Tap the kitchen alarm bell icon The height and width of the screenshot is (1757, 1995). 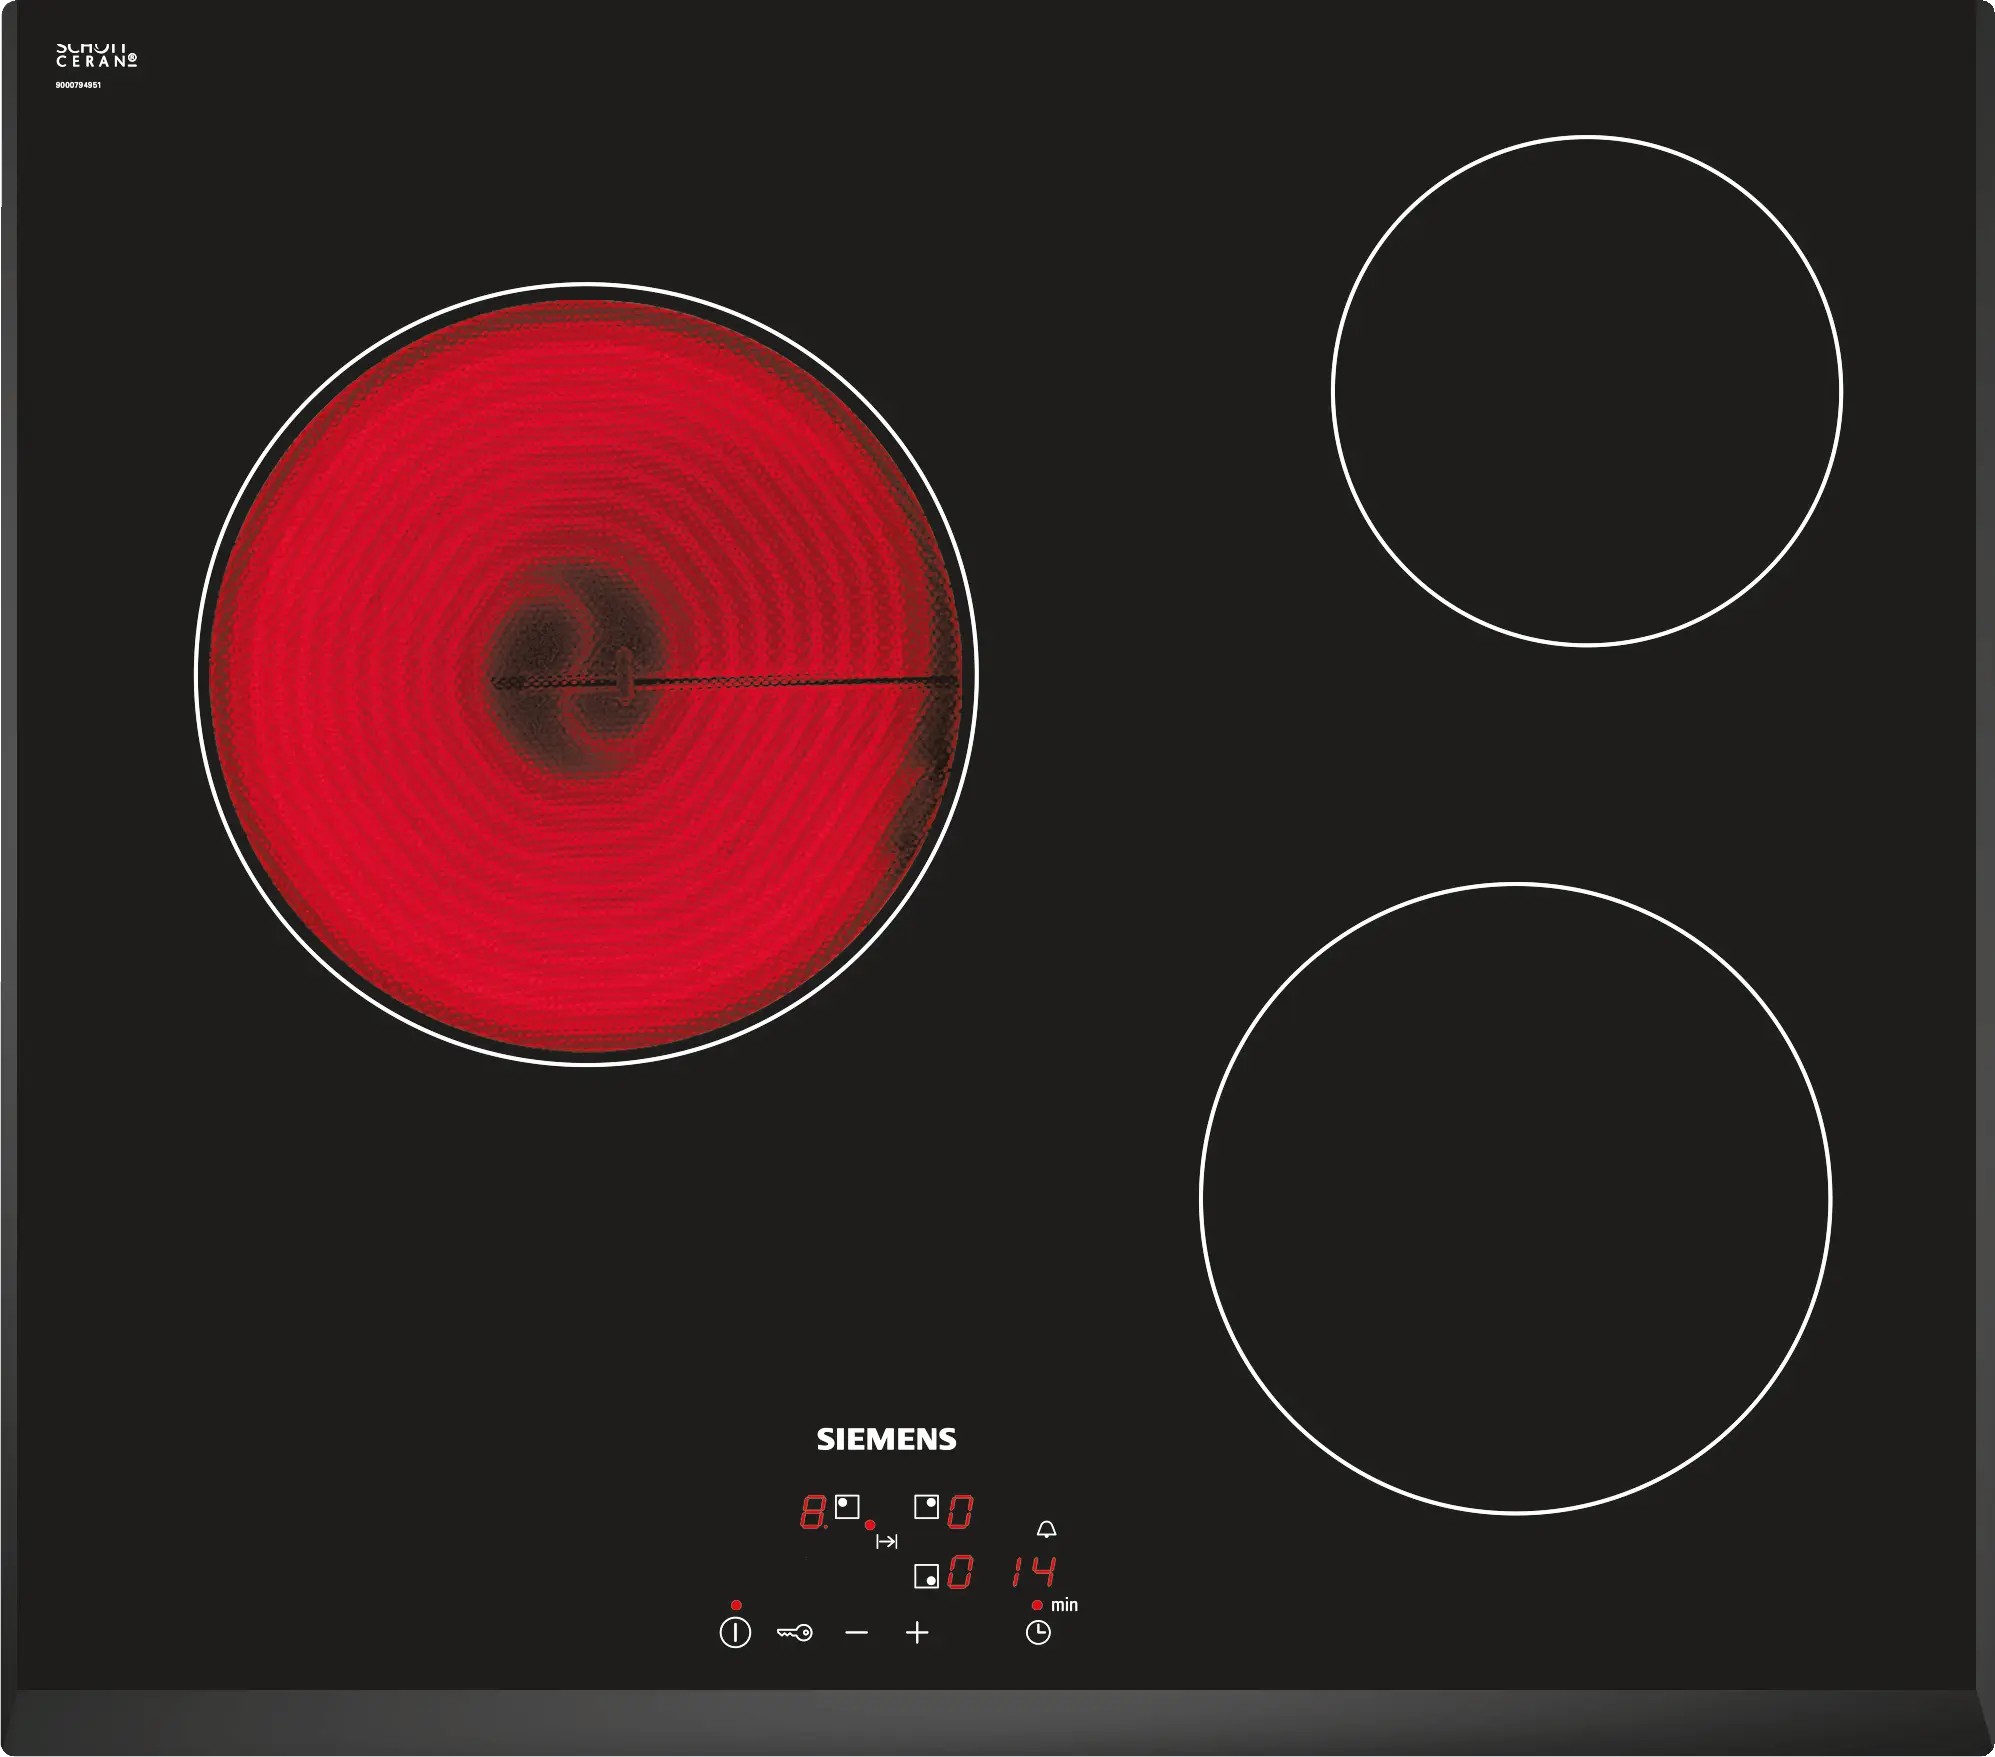click(x=1046, y=1530)
